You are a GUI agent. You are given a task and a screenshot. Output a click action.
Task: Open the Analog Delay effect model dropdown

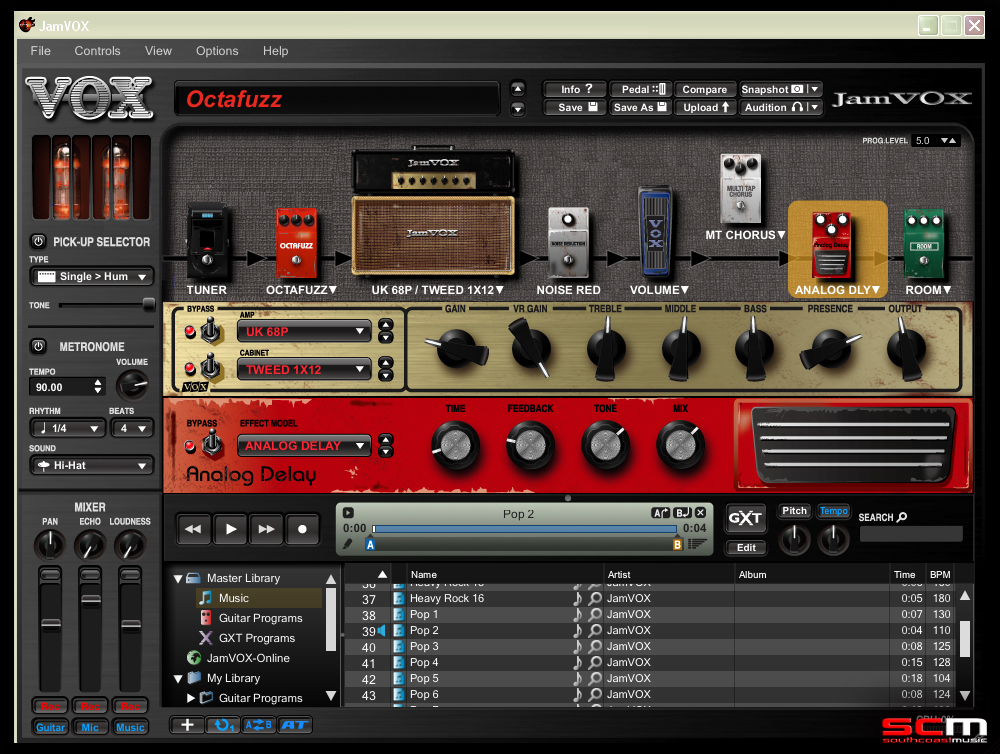coord(304,445)
